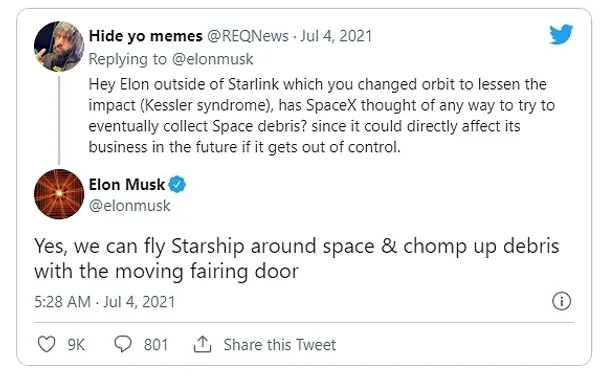
Task: Click Elon Musk's verified badge
Action: (177, 184)
